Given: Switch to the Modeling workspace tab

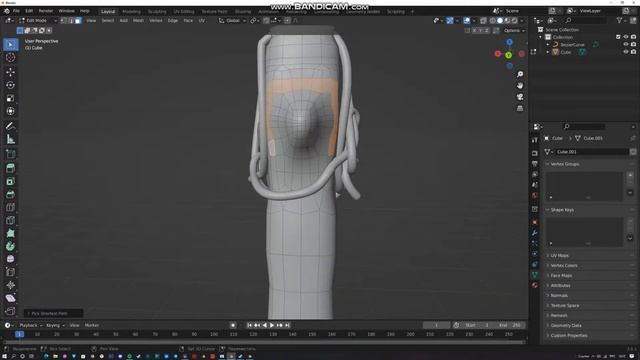Looking at the screenshot, I should [x=131, y=12].
